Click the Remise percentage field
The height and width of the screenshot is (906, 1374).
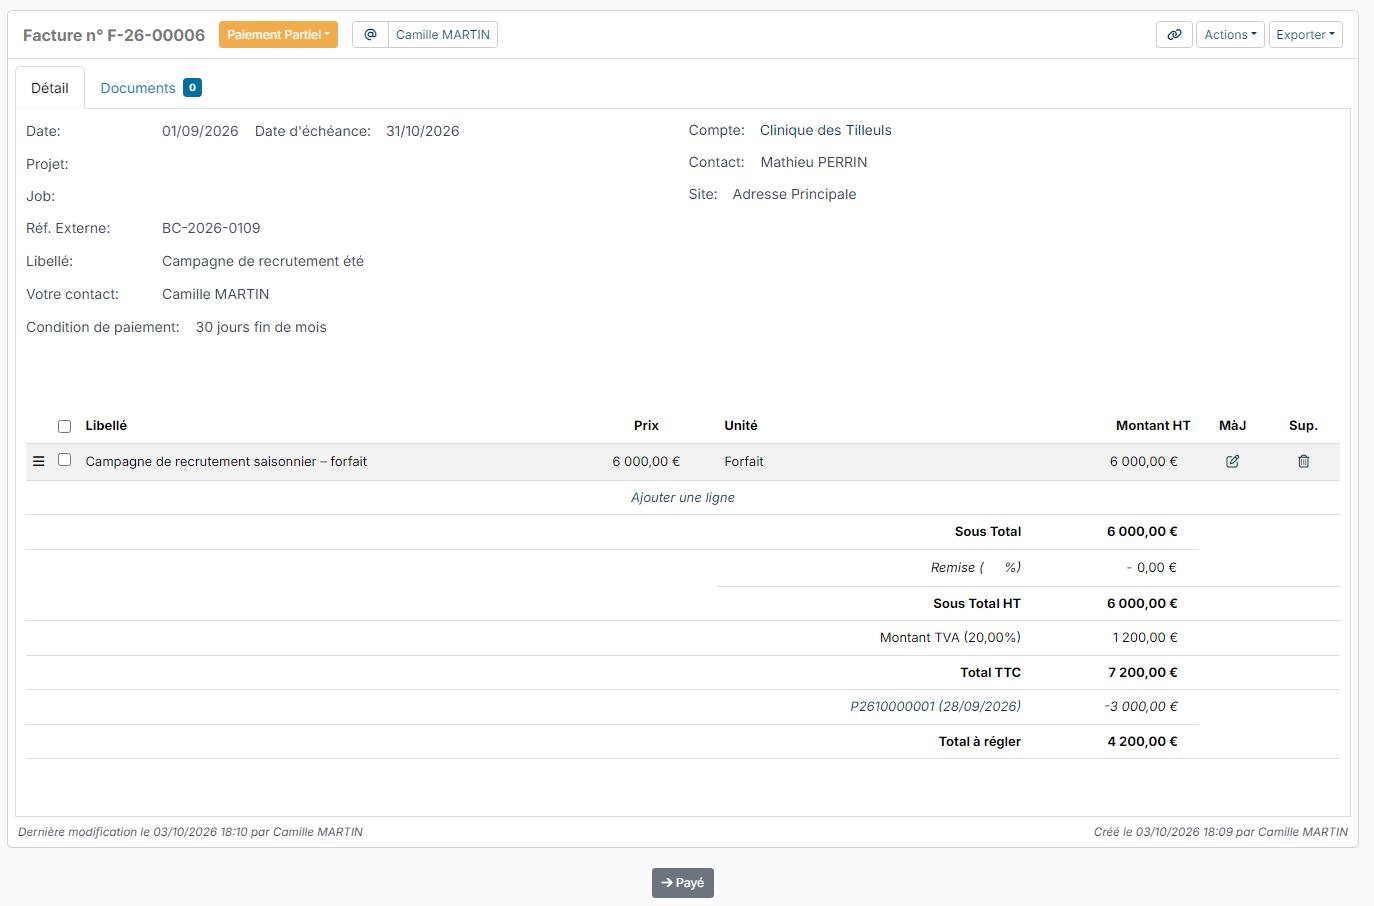tap(995, 567)
